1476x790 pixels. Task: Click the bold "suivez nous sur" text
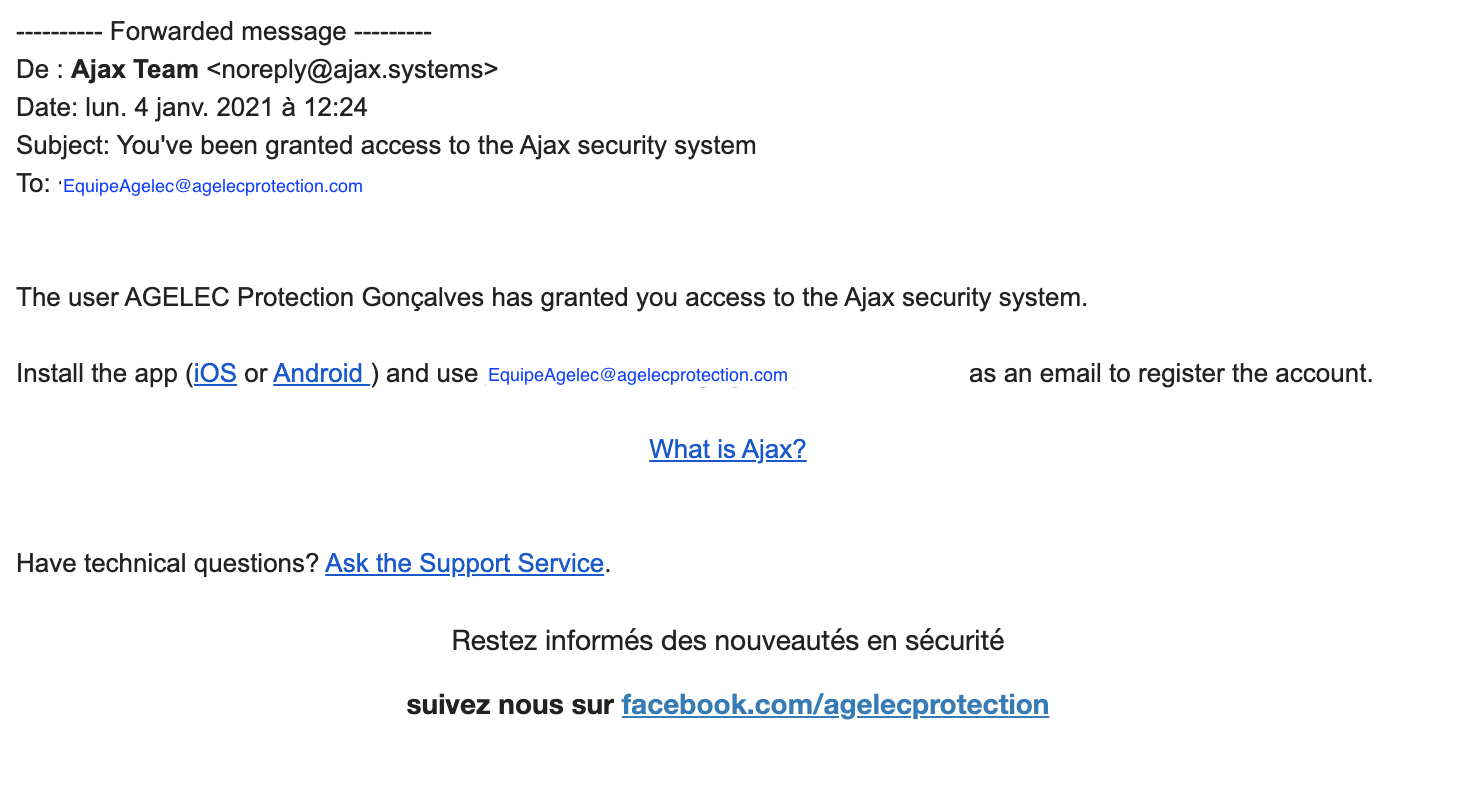click(x=509, y=705)
